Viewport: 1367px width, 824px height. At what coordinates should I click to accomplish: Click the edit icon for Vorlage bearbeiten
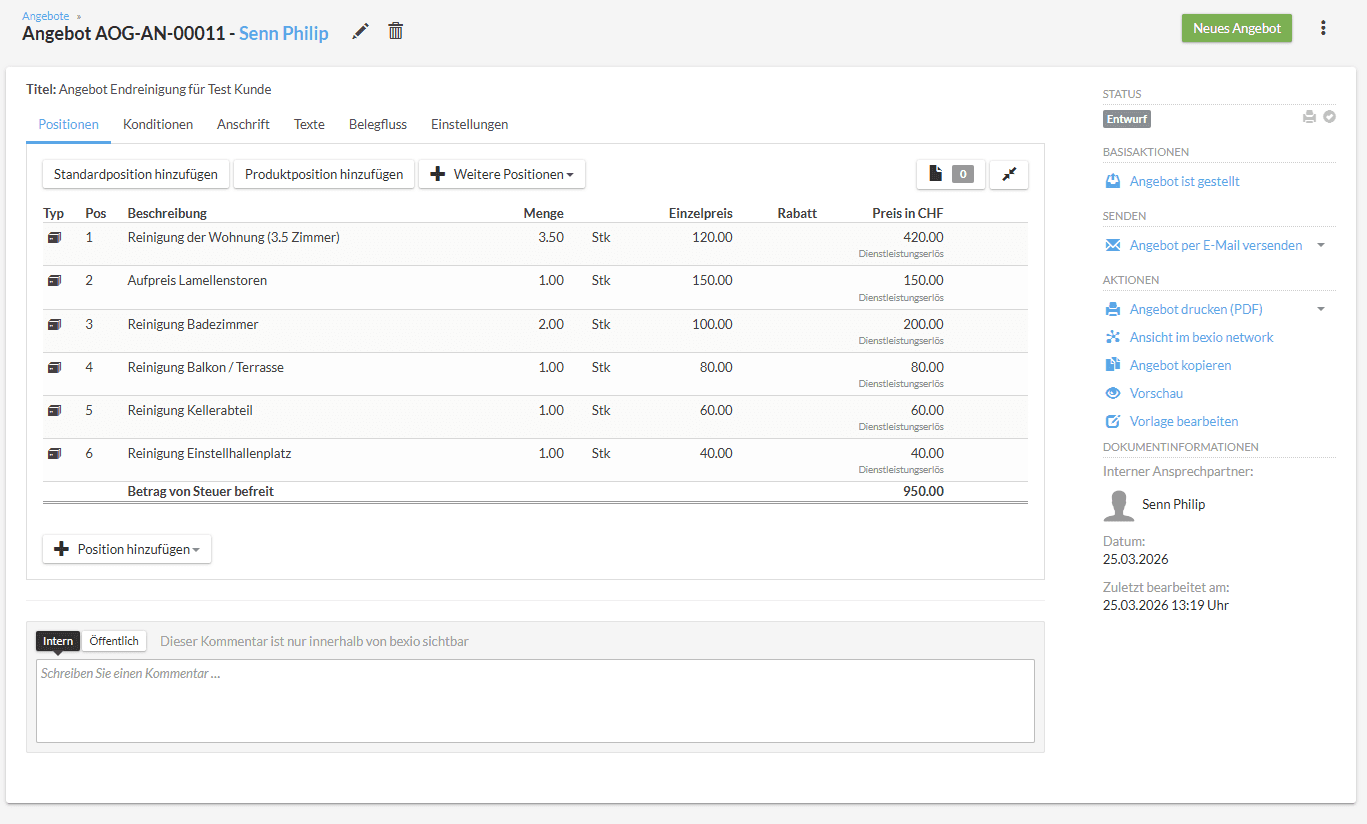(x=1113, y=421)
